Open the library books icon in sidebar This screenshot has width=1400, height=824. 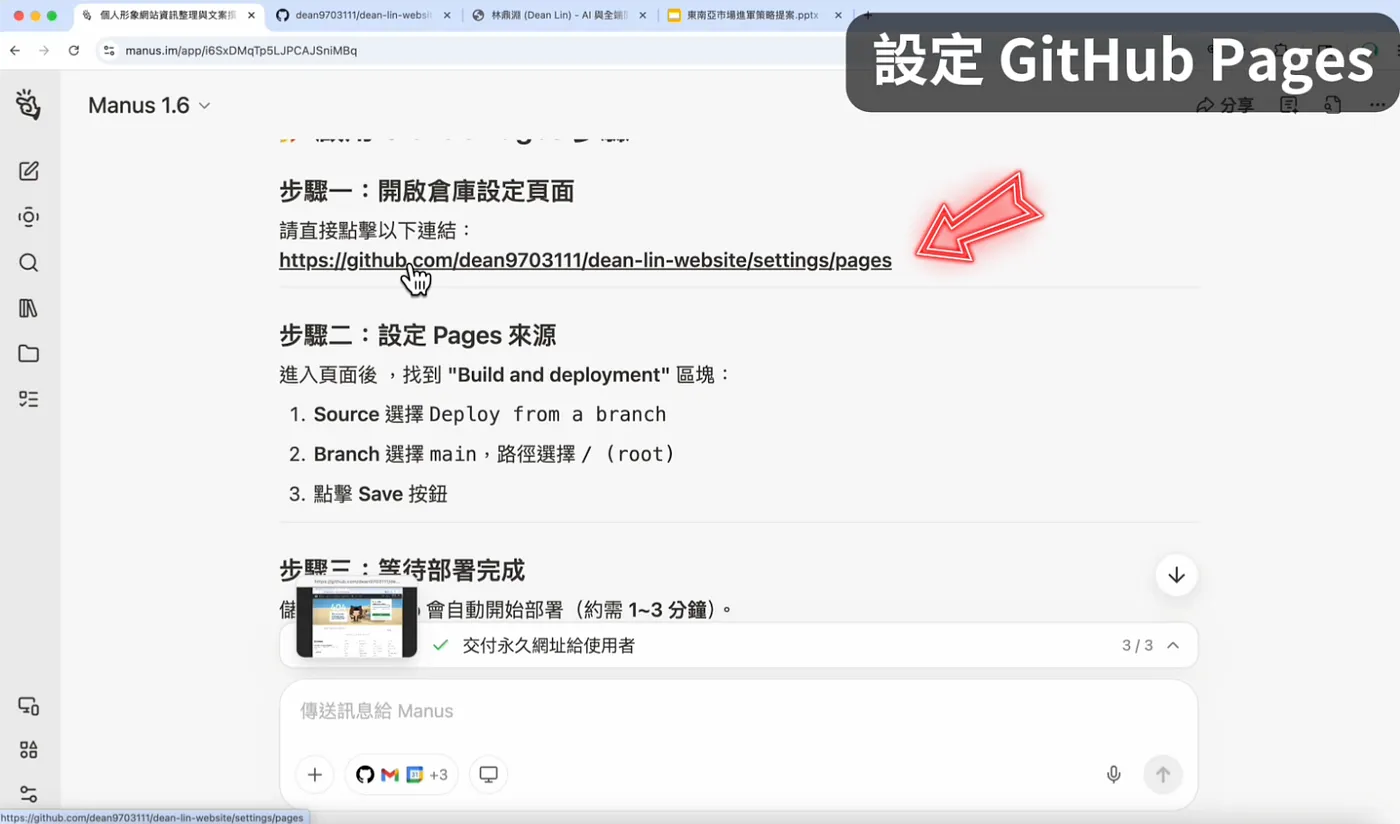29,308
